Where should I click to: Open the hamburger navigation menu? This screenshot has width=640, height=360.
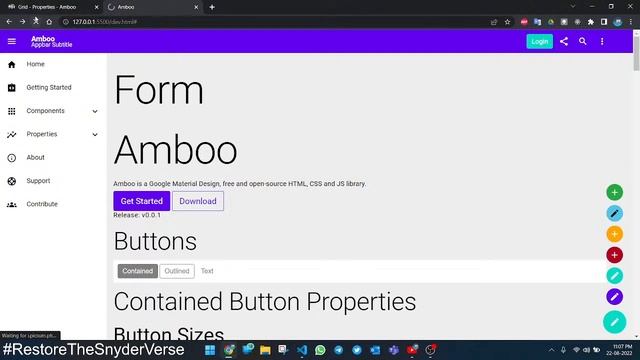pos(11,41)
